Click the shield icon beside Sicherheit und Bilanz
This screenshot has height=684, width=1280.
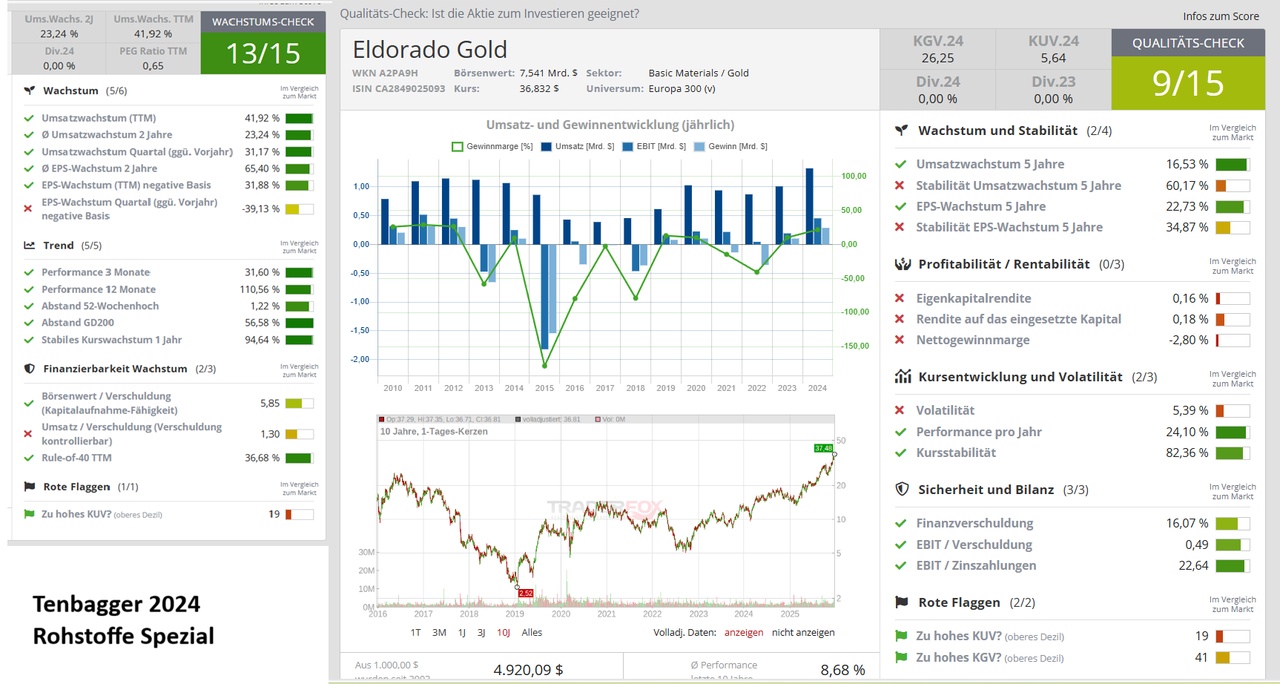[x=901, y=489]
